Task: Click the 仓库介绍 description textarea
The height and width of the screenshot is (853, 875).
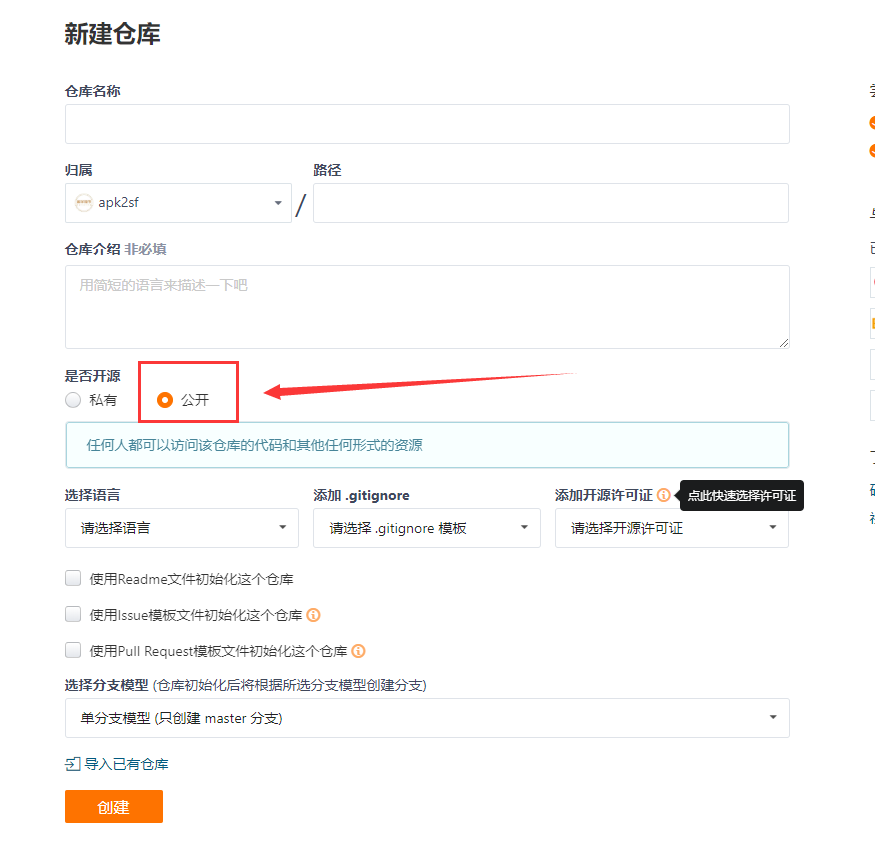Action: [427, 307]
